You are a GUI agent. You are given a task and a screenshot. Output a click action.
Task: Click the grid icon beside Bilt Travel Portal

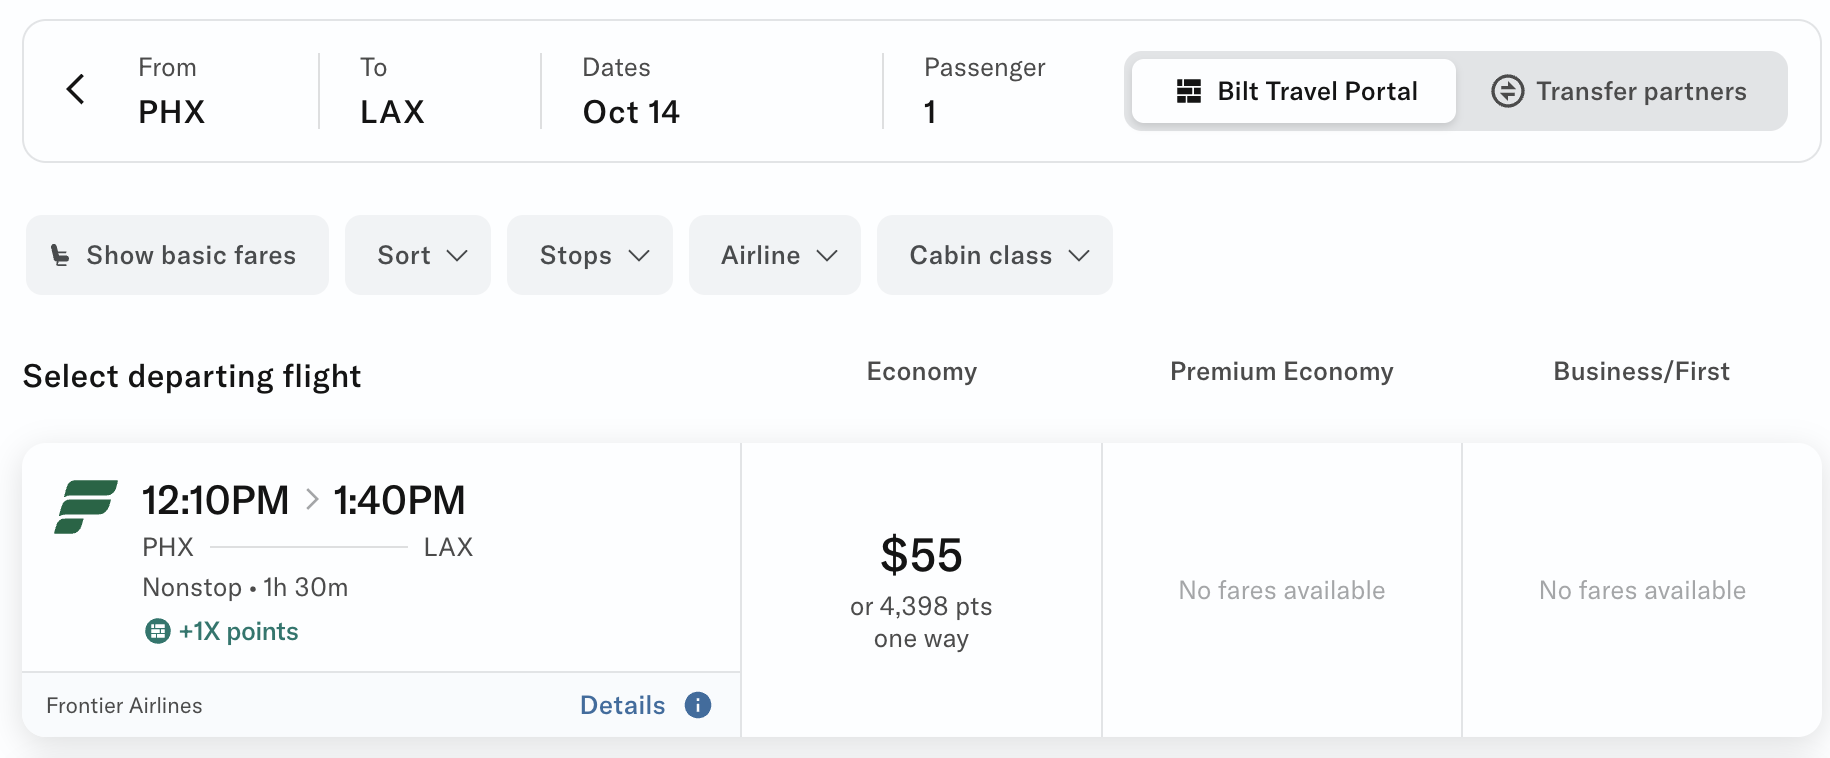1189,91
